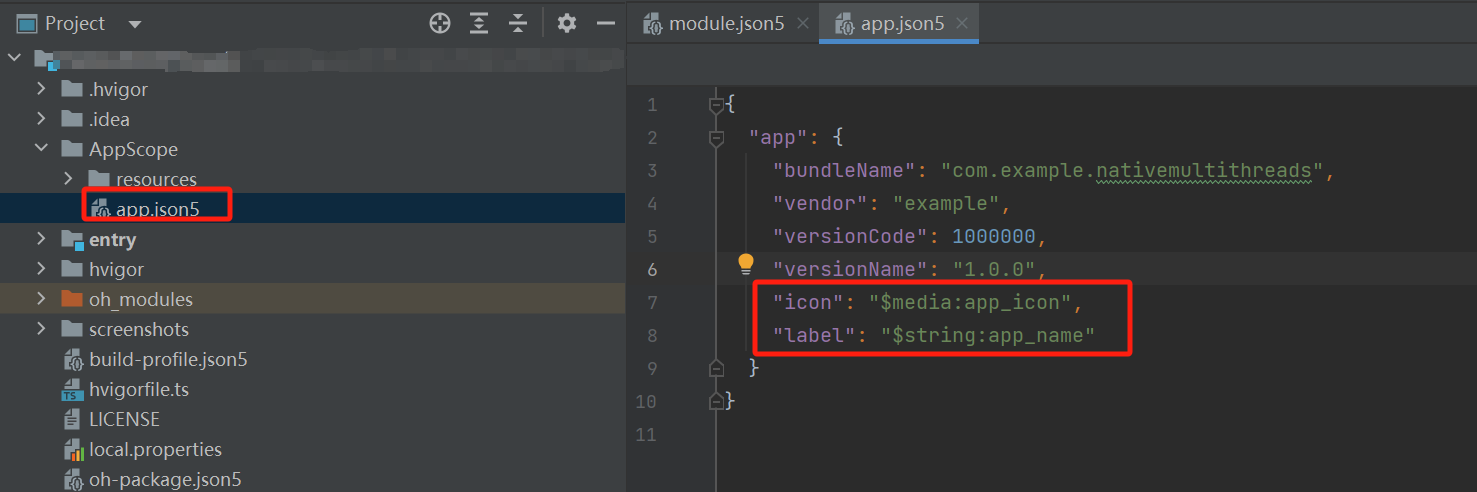Switch to the module.json5 tab
Viewport: 1477px width, 492px height.
coord(725,24)
